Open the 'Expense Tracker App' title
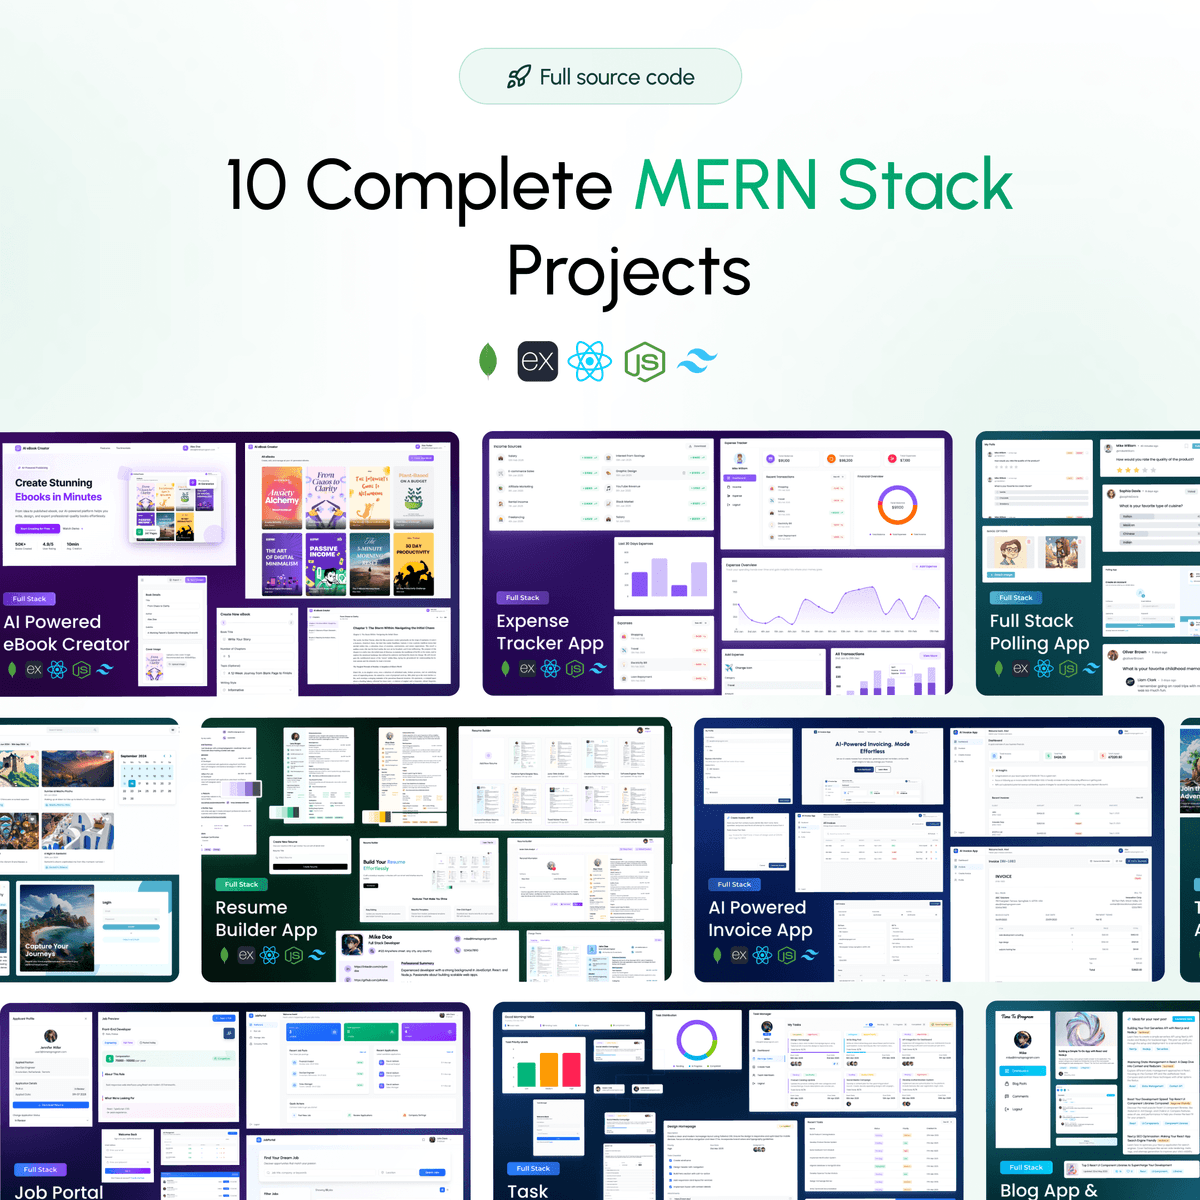The height and width of the screenshot is (1200, 1200). tap(550, 632)
